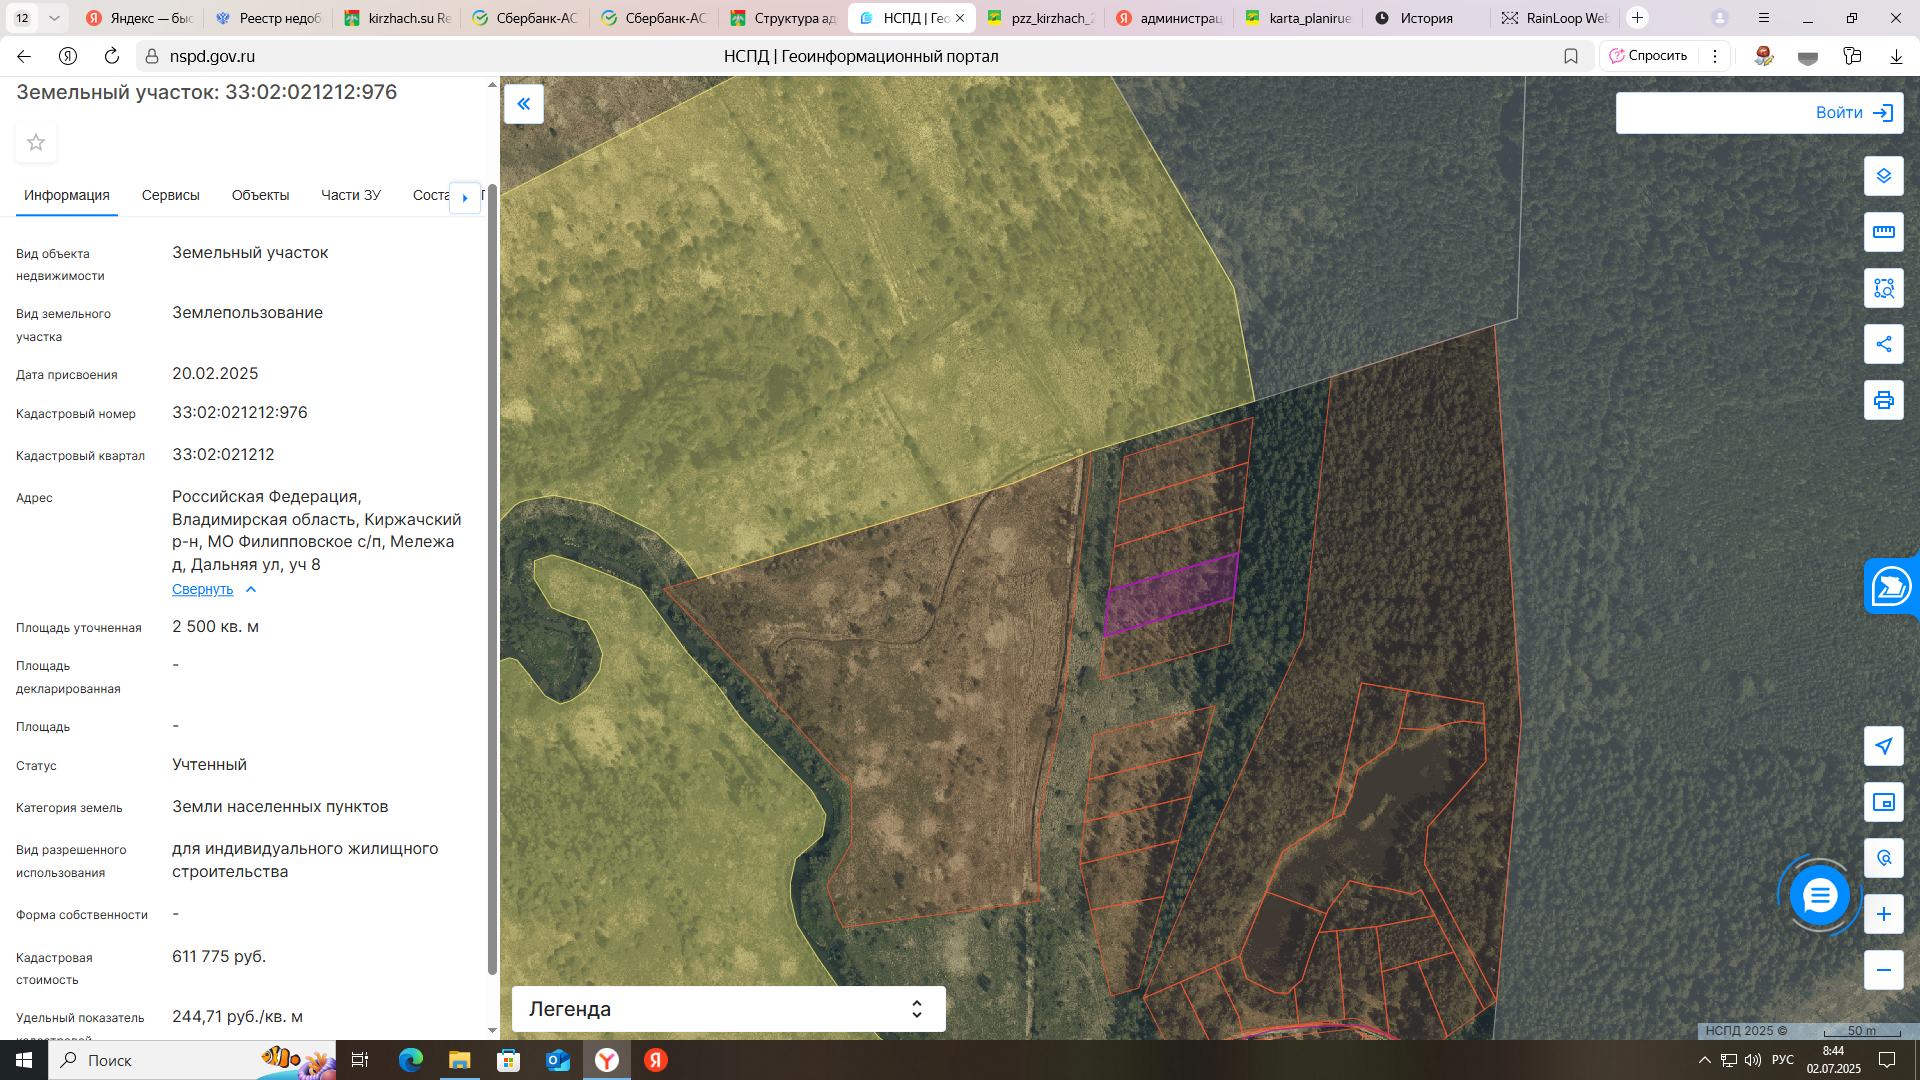Select the ruler measurement tool

pyautogui.click(x=1883, y=232)
